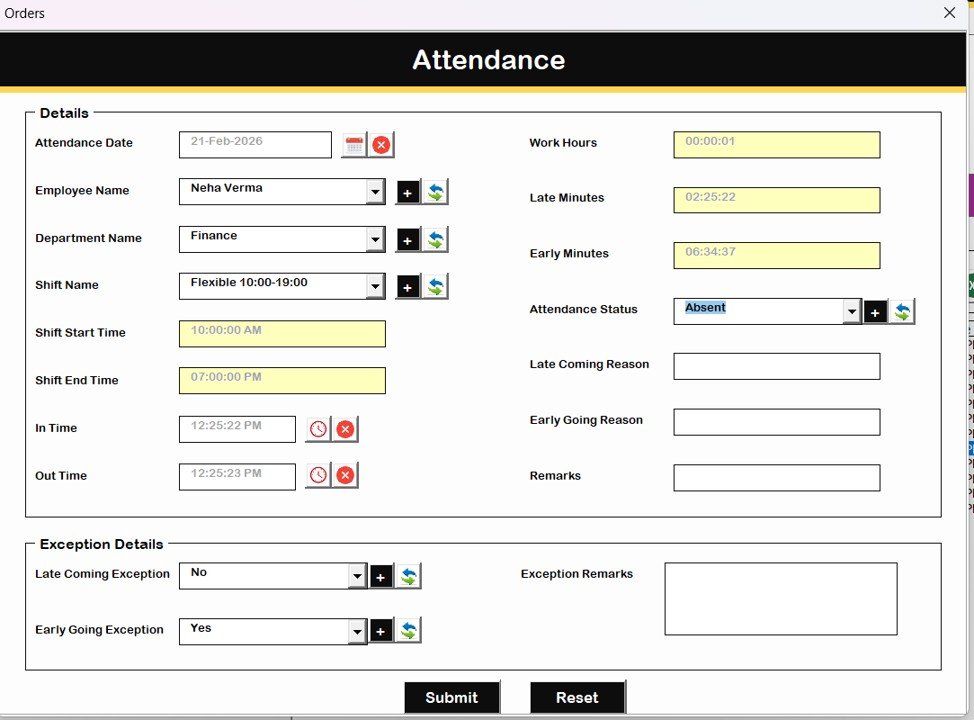Add a new Attendance Status with plus icon

click(874, 311)
